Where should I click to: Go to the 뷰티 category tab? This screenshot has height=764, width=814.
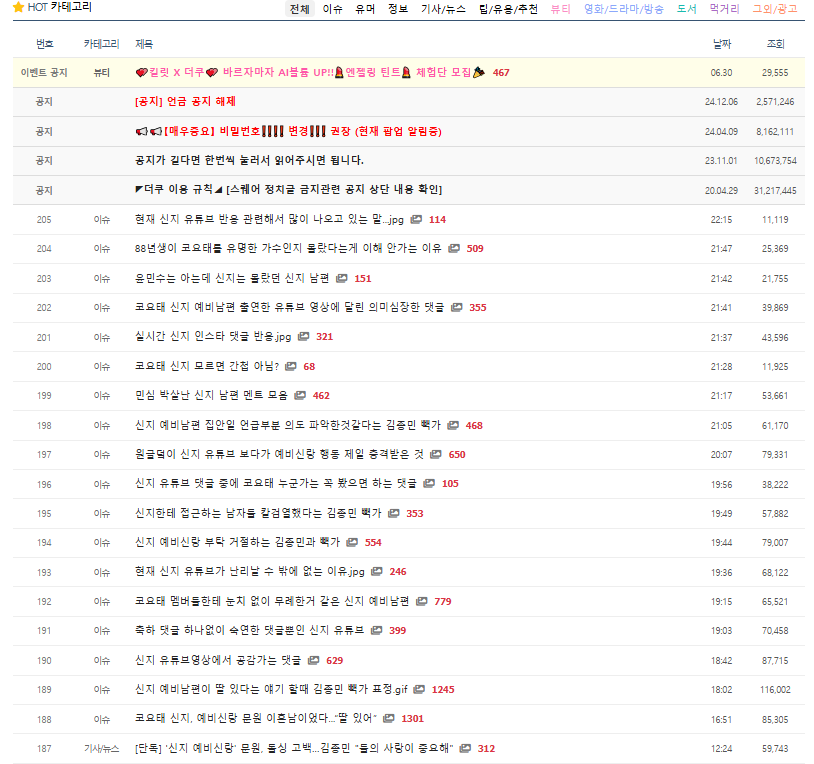coord(560,9)
